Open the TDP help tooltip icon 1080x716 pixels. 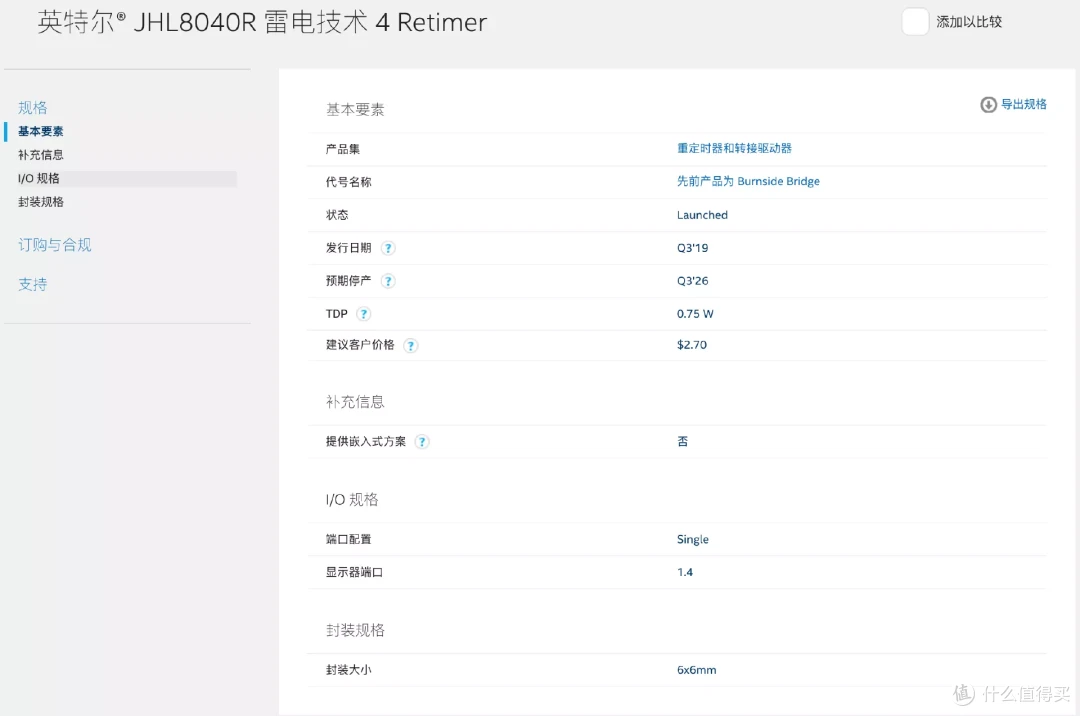pyautogui.click(x=364, y=314)
